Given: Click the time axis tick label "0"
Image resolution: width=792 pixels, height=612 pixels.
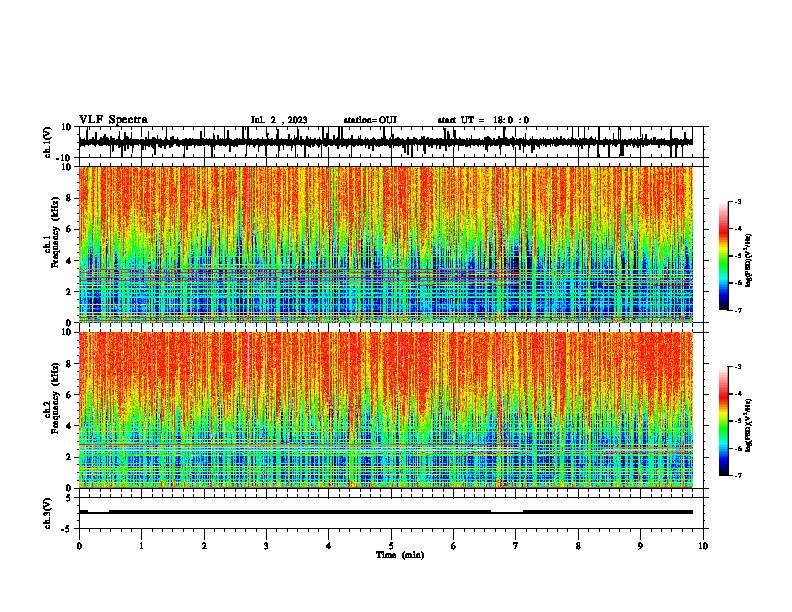Looking at the screenshot, I should (79, 546).
